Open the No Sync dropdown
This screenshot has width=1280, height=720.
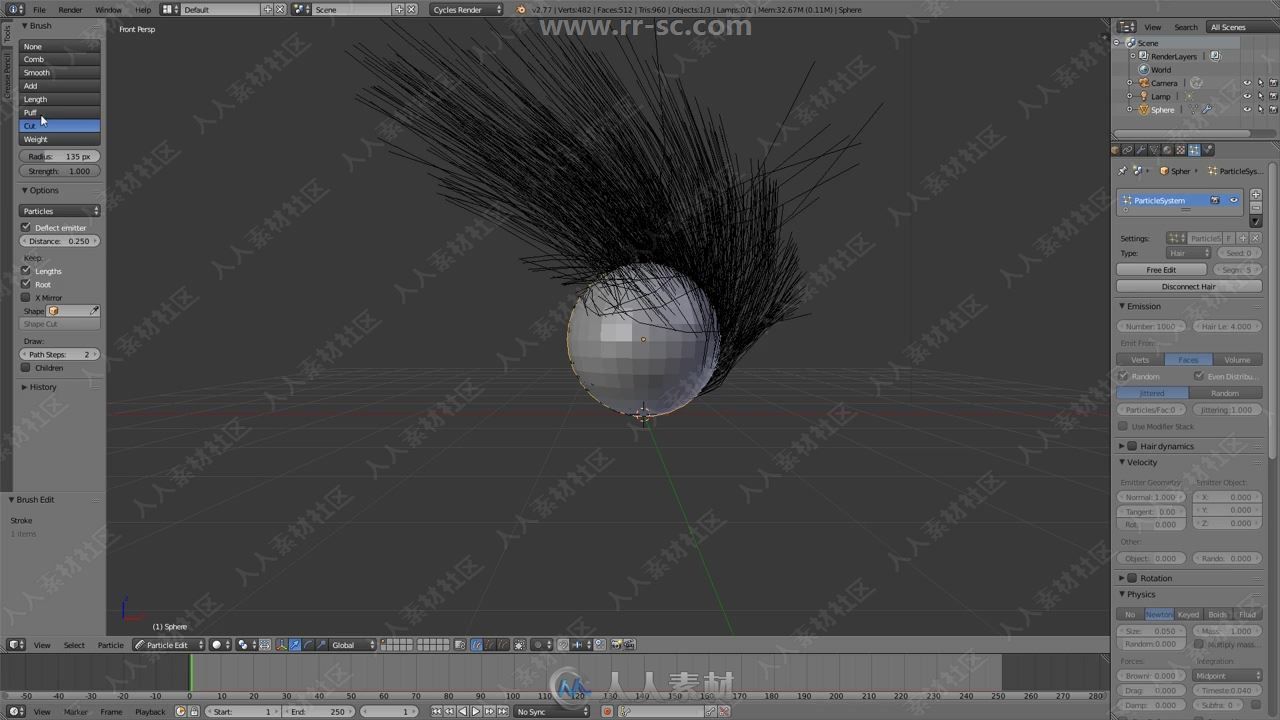point(553,712)
